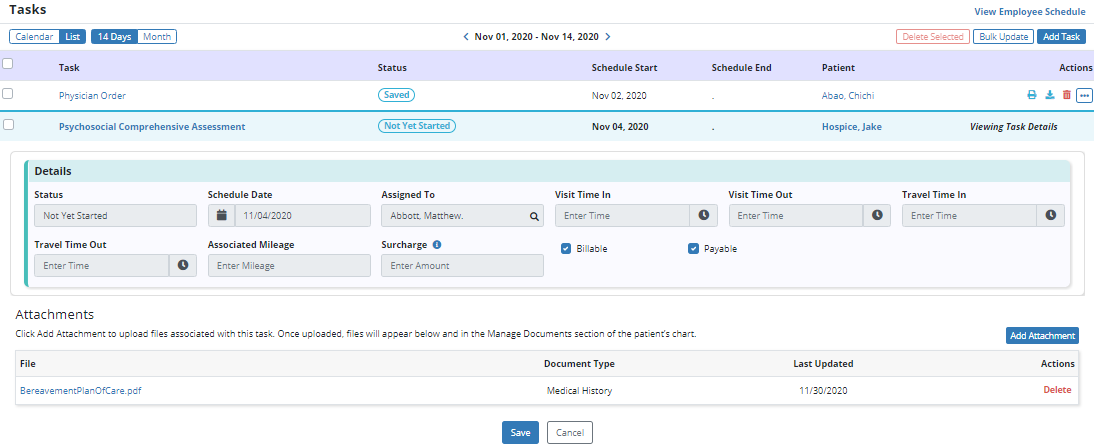Delete the Physician Order with trash icon

tap(1066, 95)
